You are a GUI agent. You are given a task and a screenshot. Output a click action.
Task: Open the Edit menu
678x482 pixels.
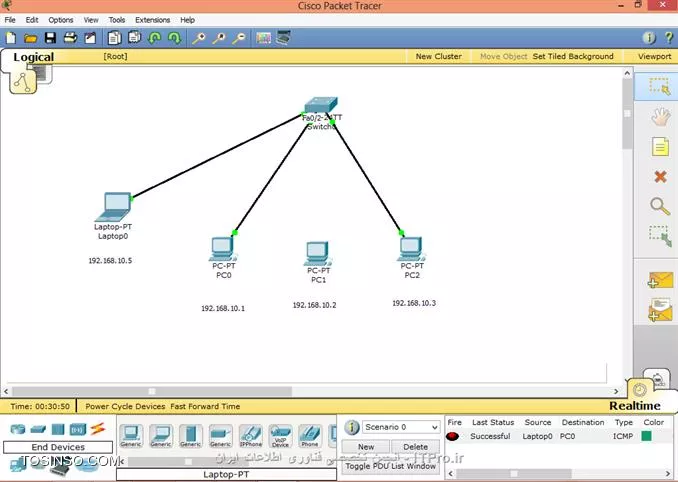[32, 20]
